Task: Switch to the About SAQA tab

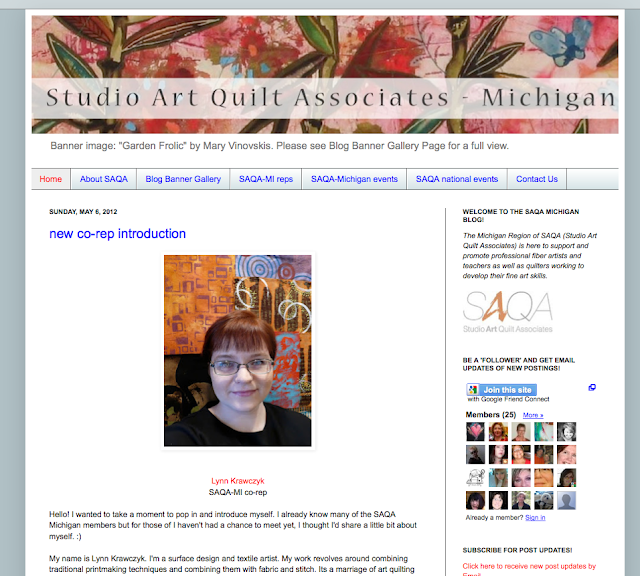Action: [104, 179]
